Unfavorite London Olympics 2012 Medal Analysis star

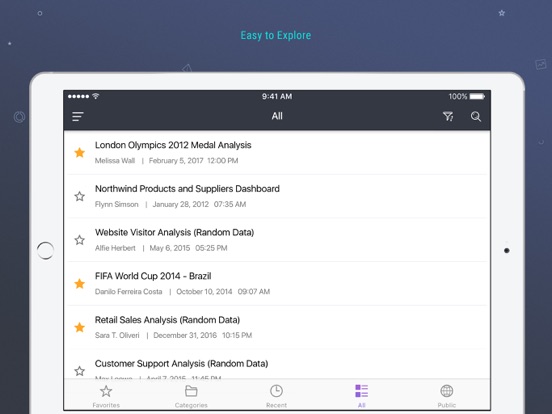(80, 152)
